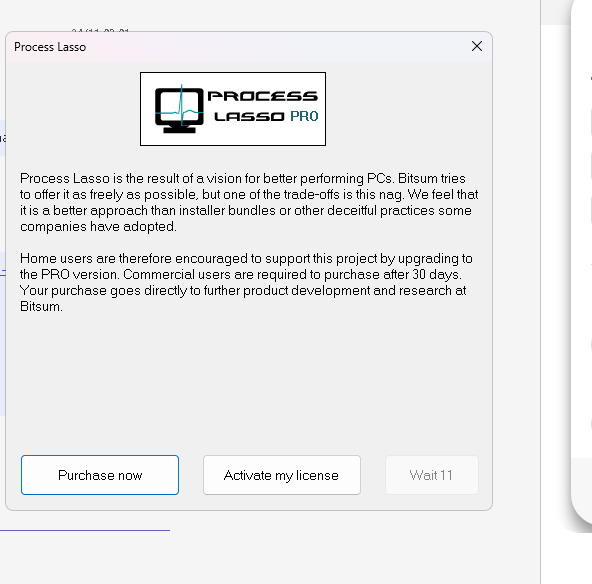Click the paragraph starting 'Process Lasso is the result'
Viewport: 592px width, 584px height.
tap(249, 202)
